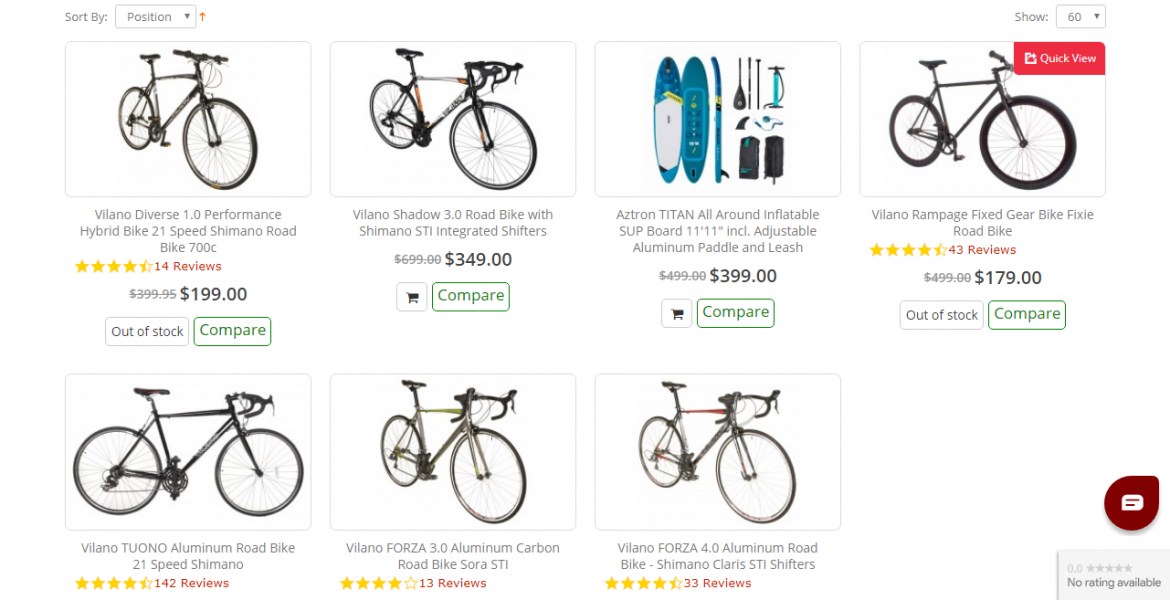Image resolution: width=1170 pixels, height=600 pixels.
Task: Open 13 Reviews for FORZA 3.0
Action: [x=452, y=583]
